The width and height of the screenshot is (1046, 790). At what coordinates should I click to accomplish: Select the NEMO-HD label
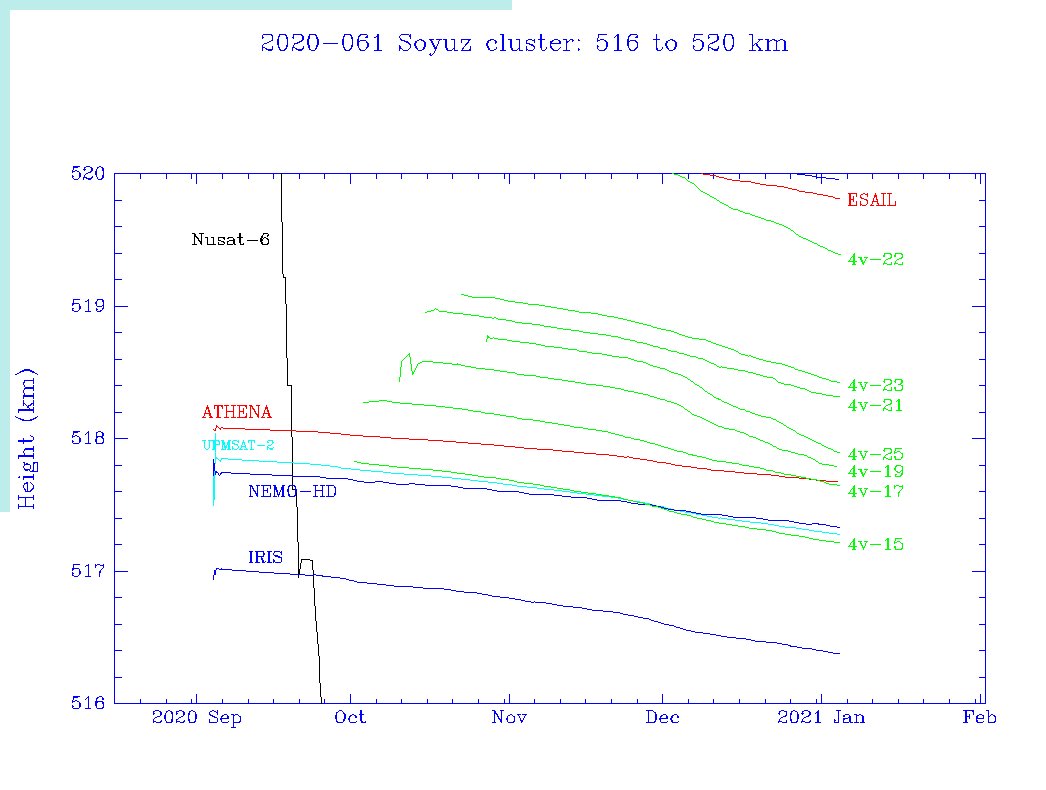tap(292, 491)
